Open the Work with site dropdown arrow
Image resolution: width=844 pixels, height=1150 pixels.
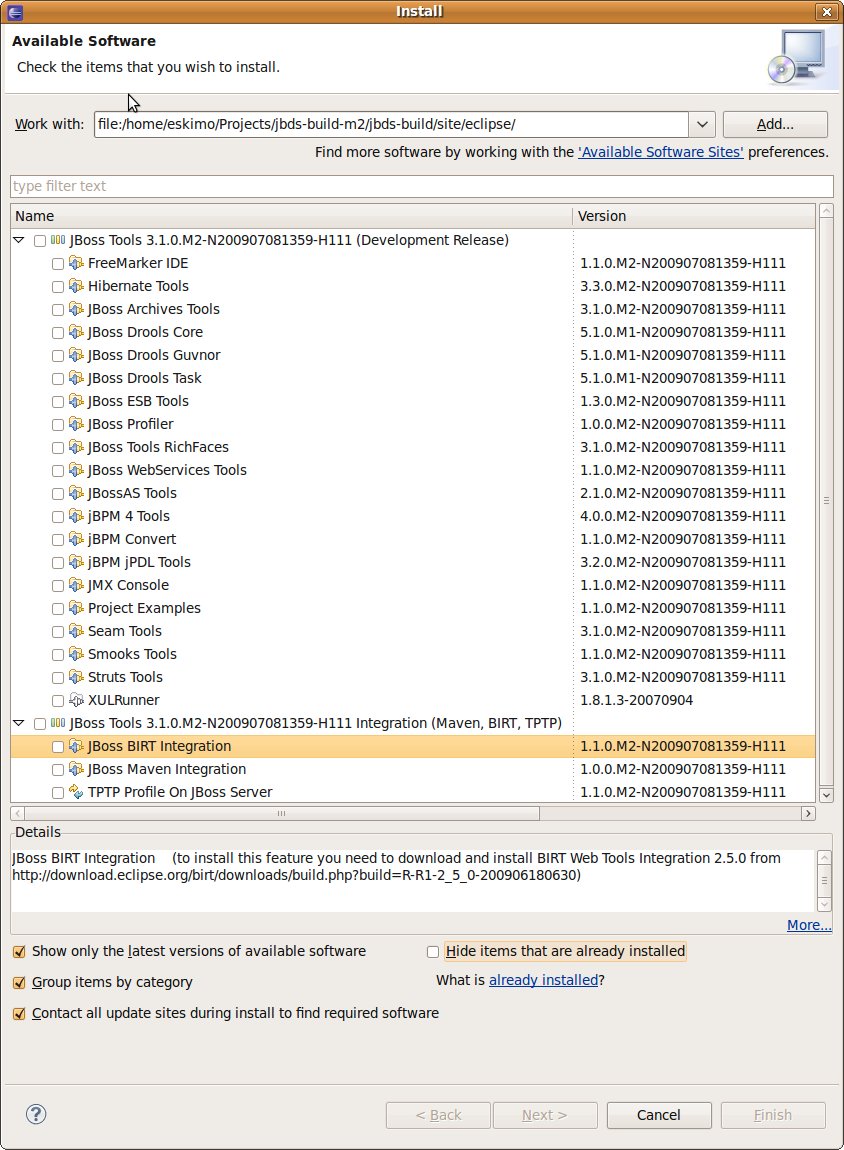[x=702, y=124]
